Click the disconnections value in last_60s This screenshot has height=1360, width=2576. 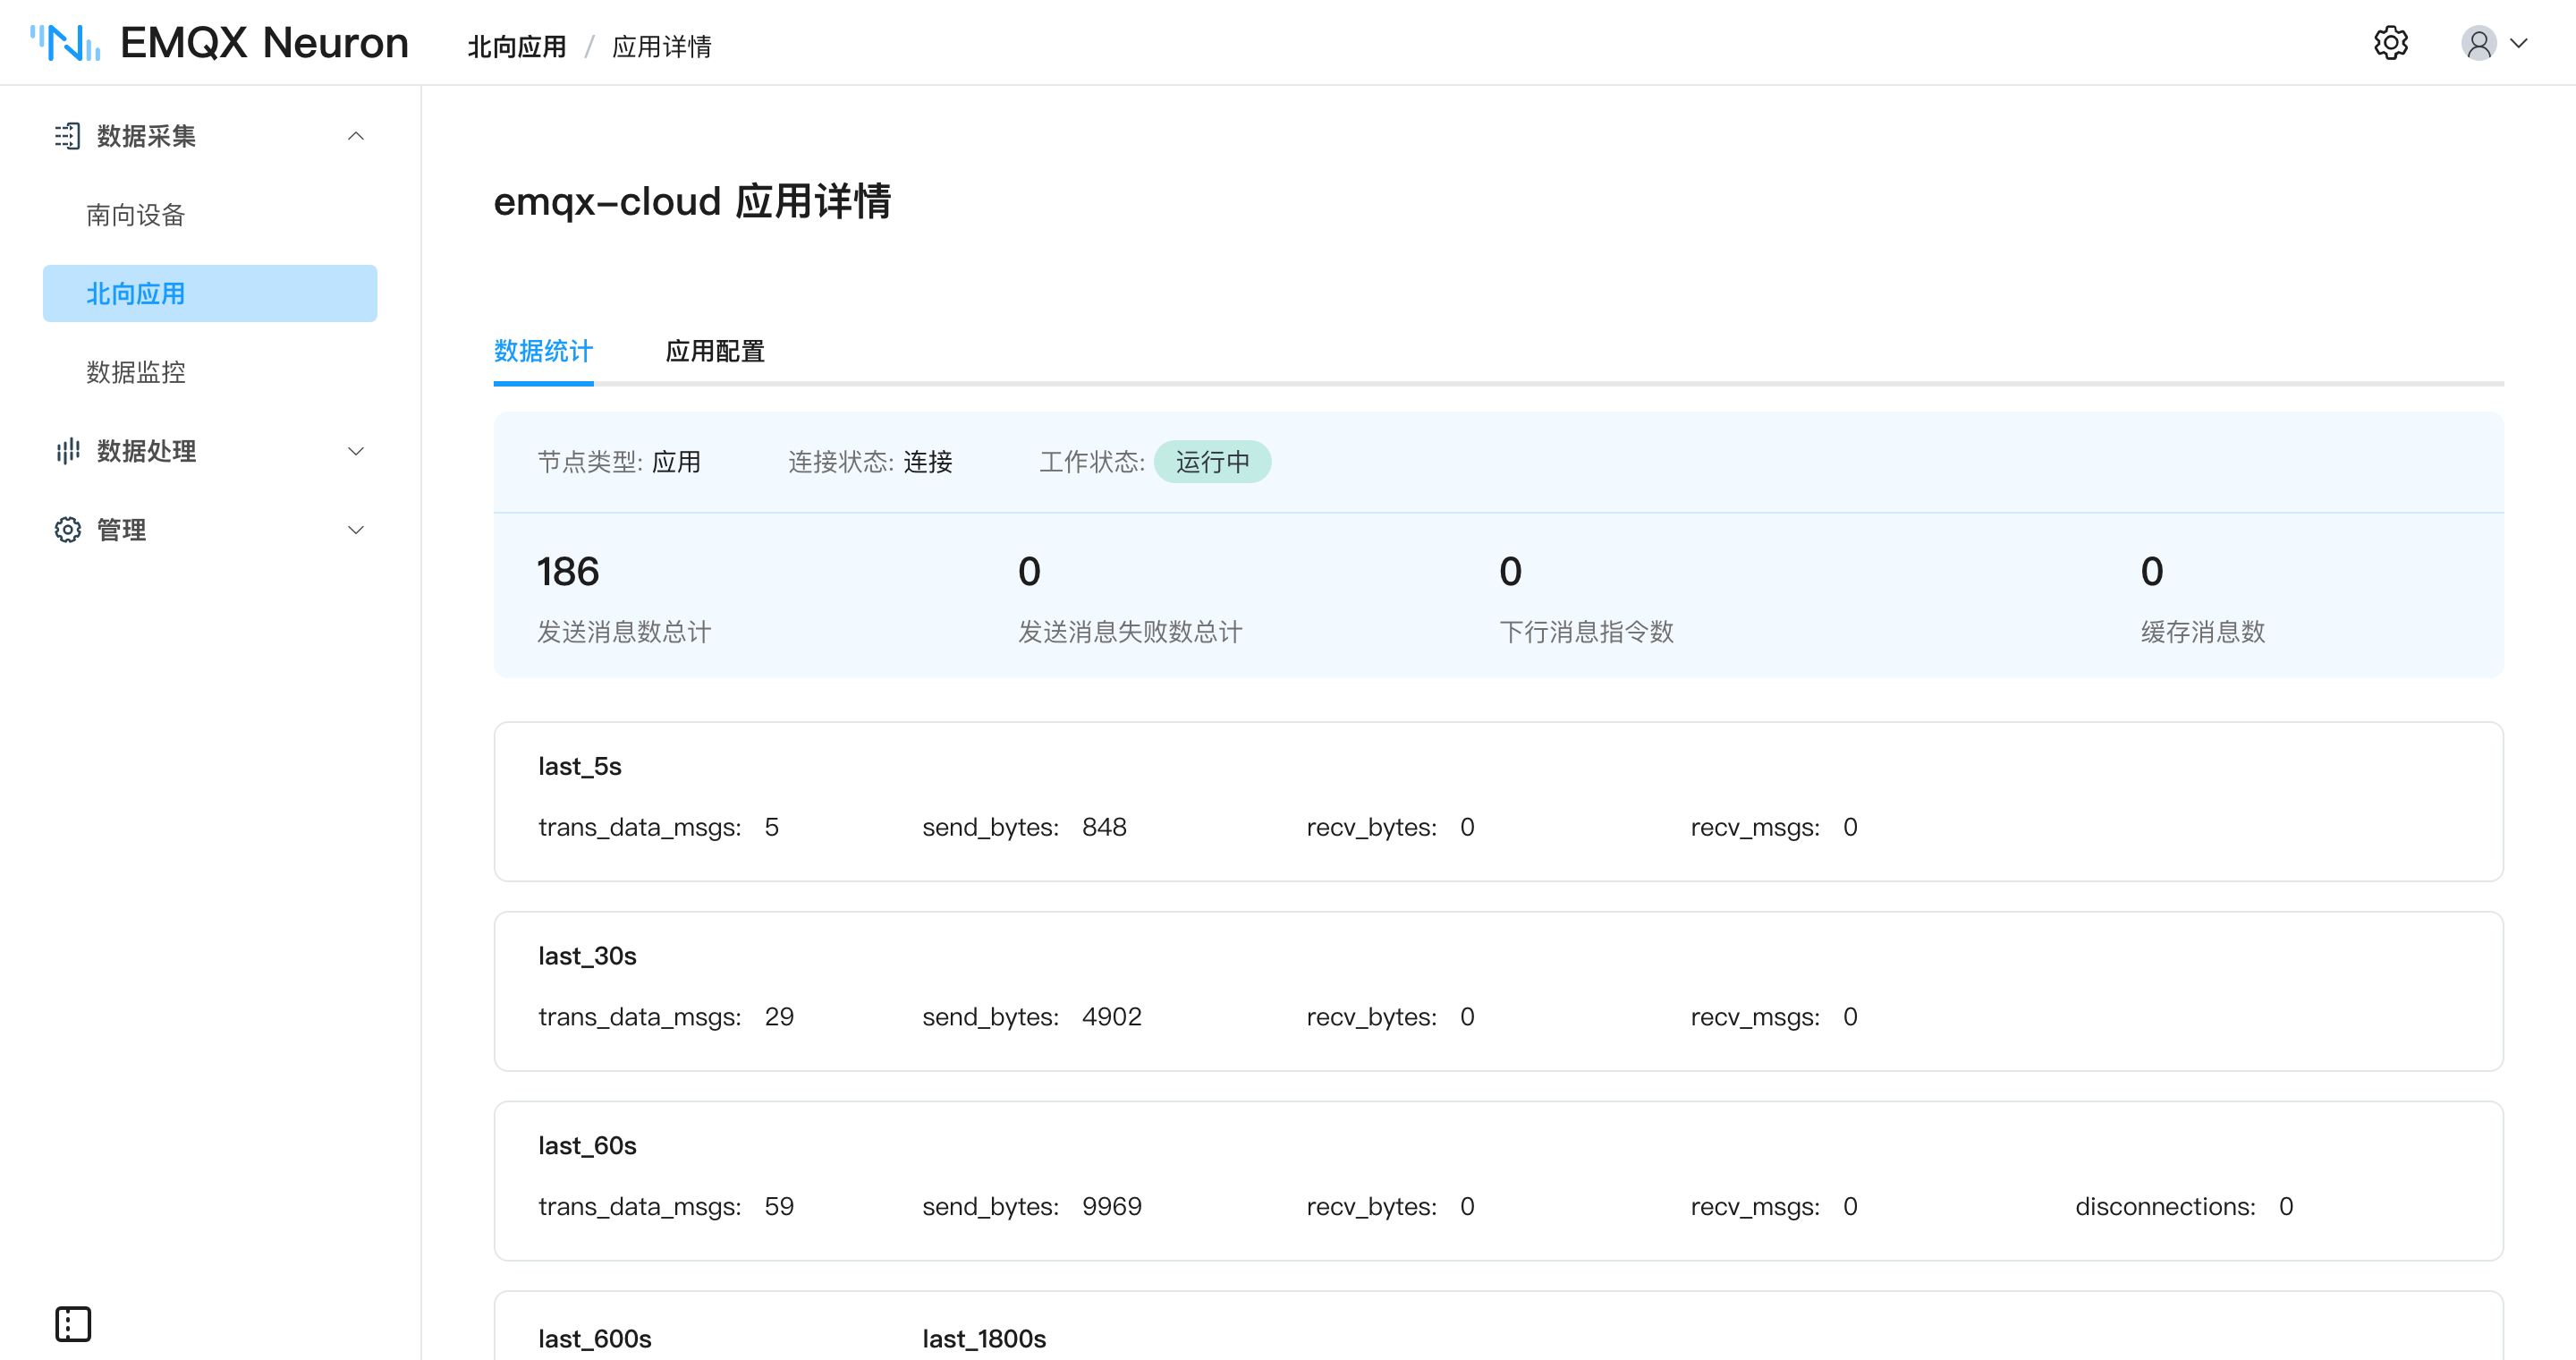coord(2286,1207)
